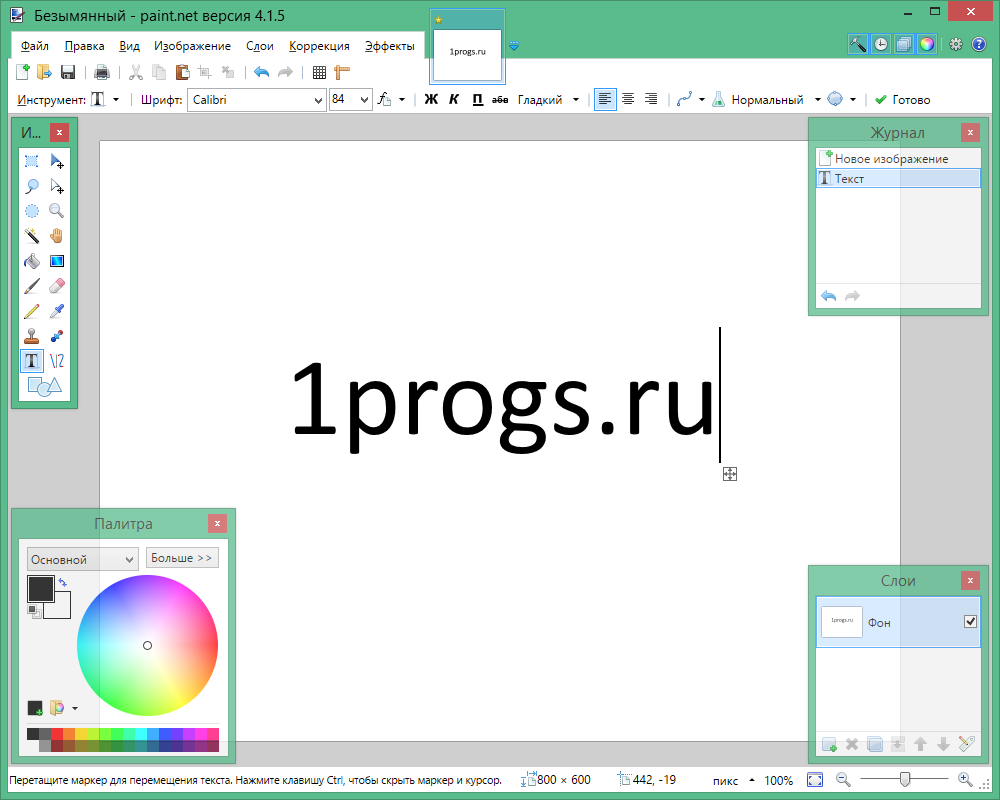Open the Коррекция menu
The height and width of the screenshot is (800, 1000).
(x=319, y=45)
